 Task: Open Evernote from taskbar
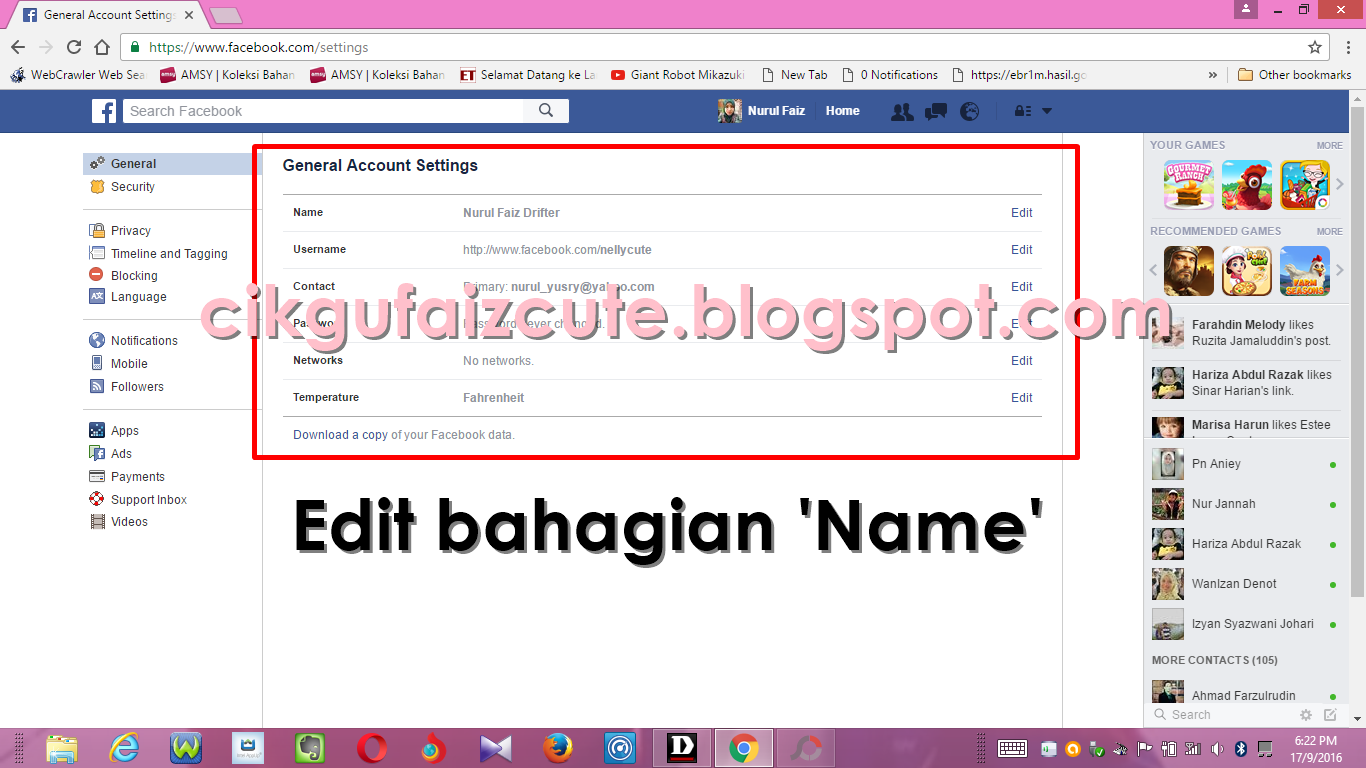pyautogui.click(x=310, y=748)
